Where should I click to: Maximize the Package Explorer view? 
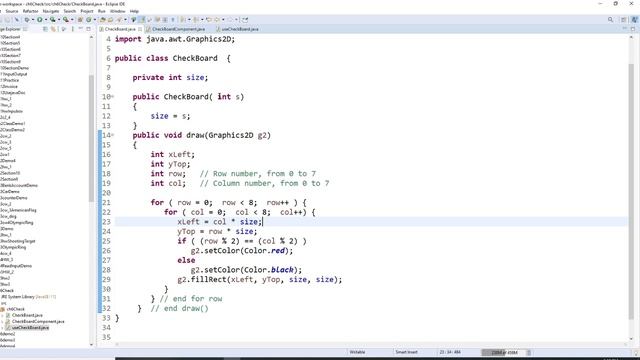pos(88,29)
